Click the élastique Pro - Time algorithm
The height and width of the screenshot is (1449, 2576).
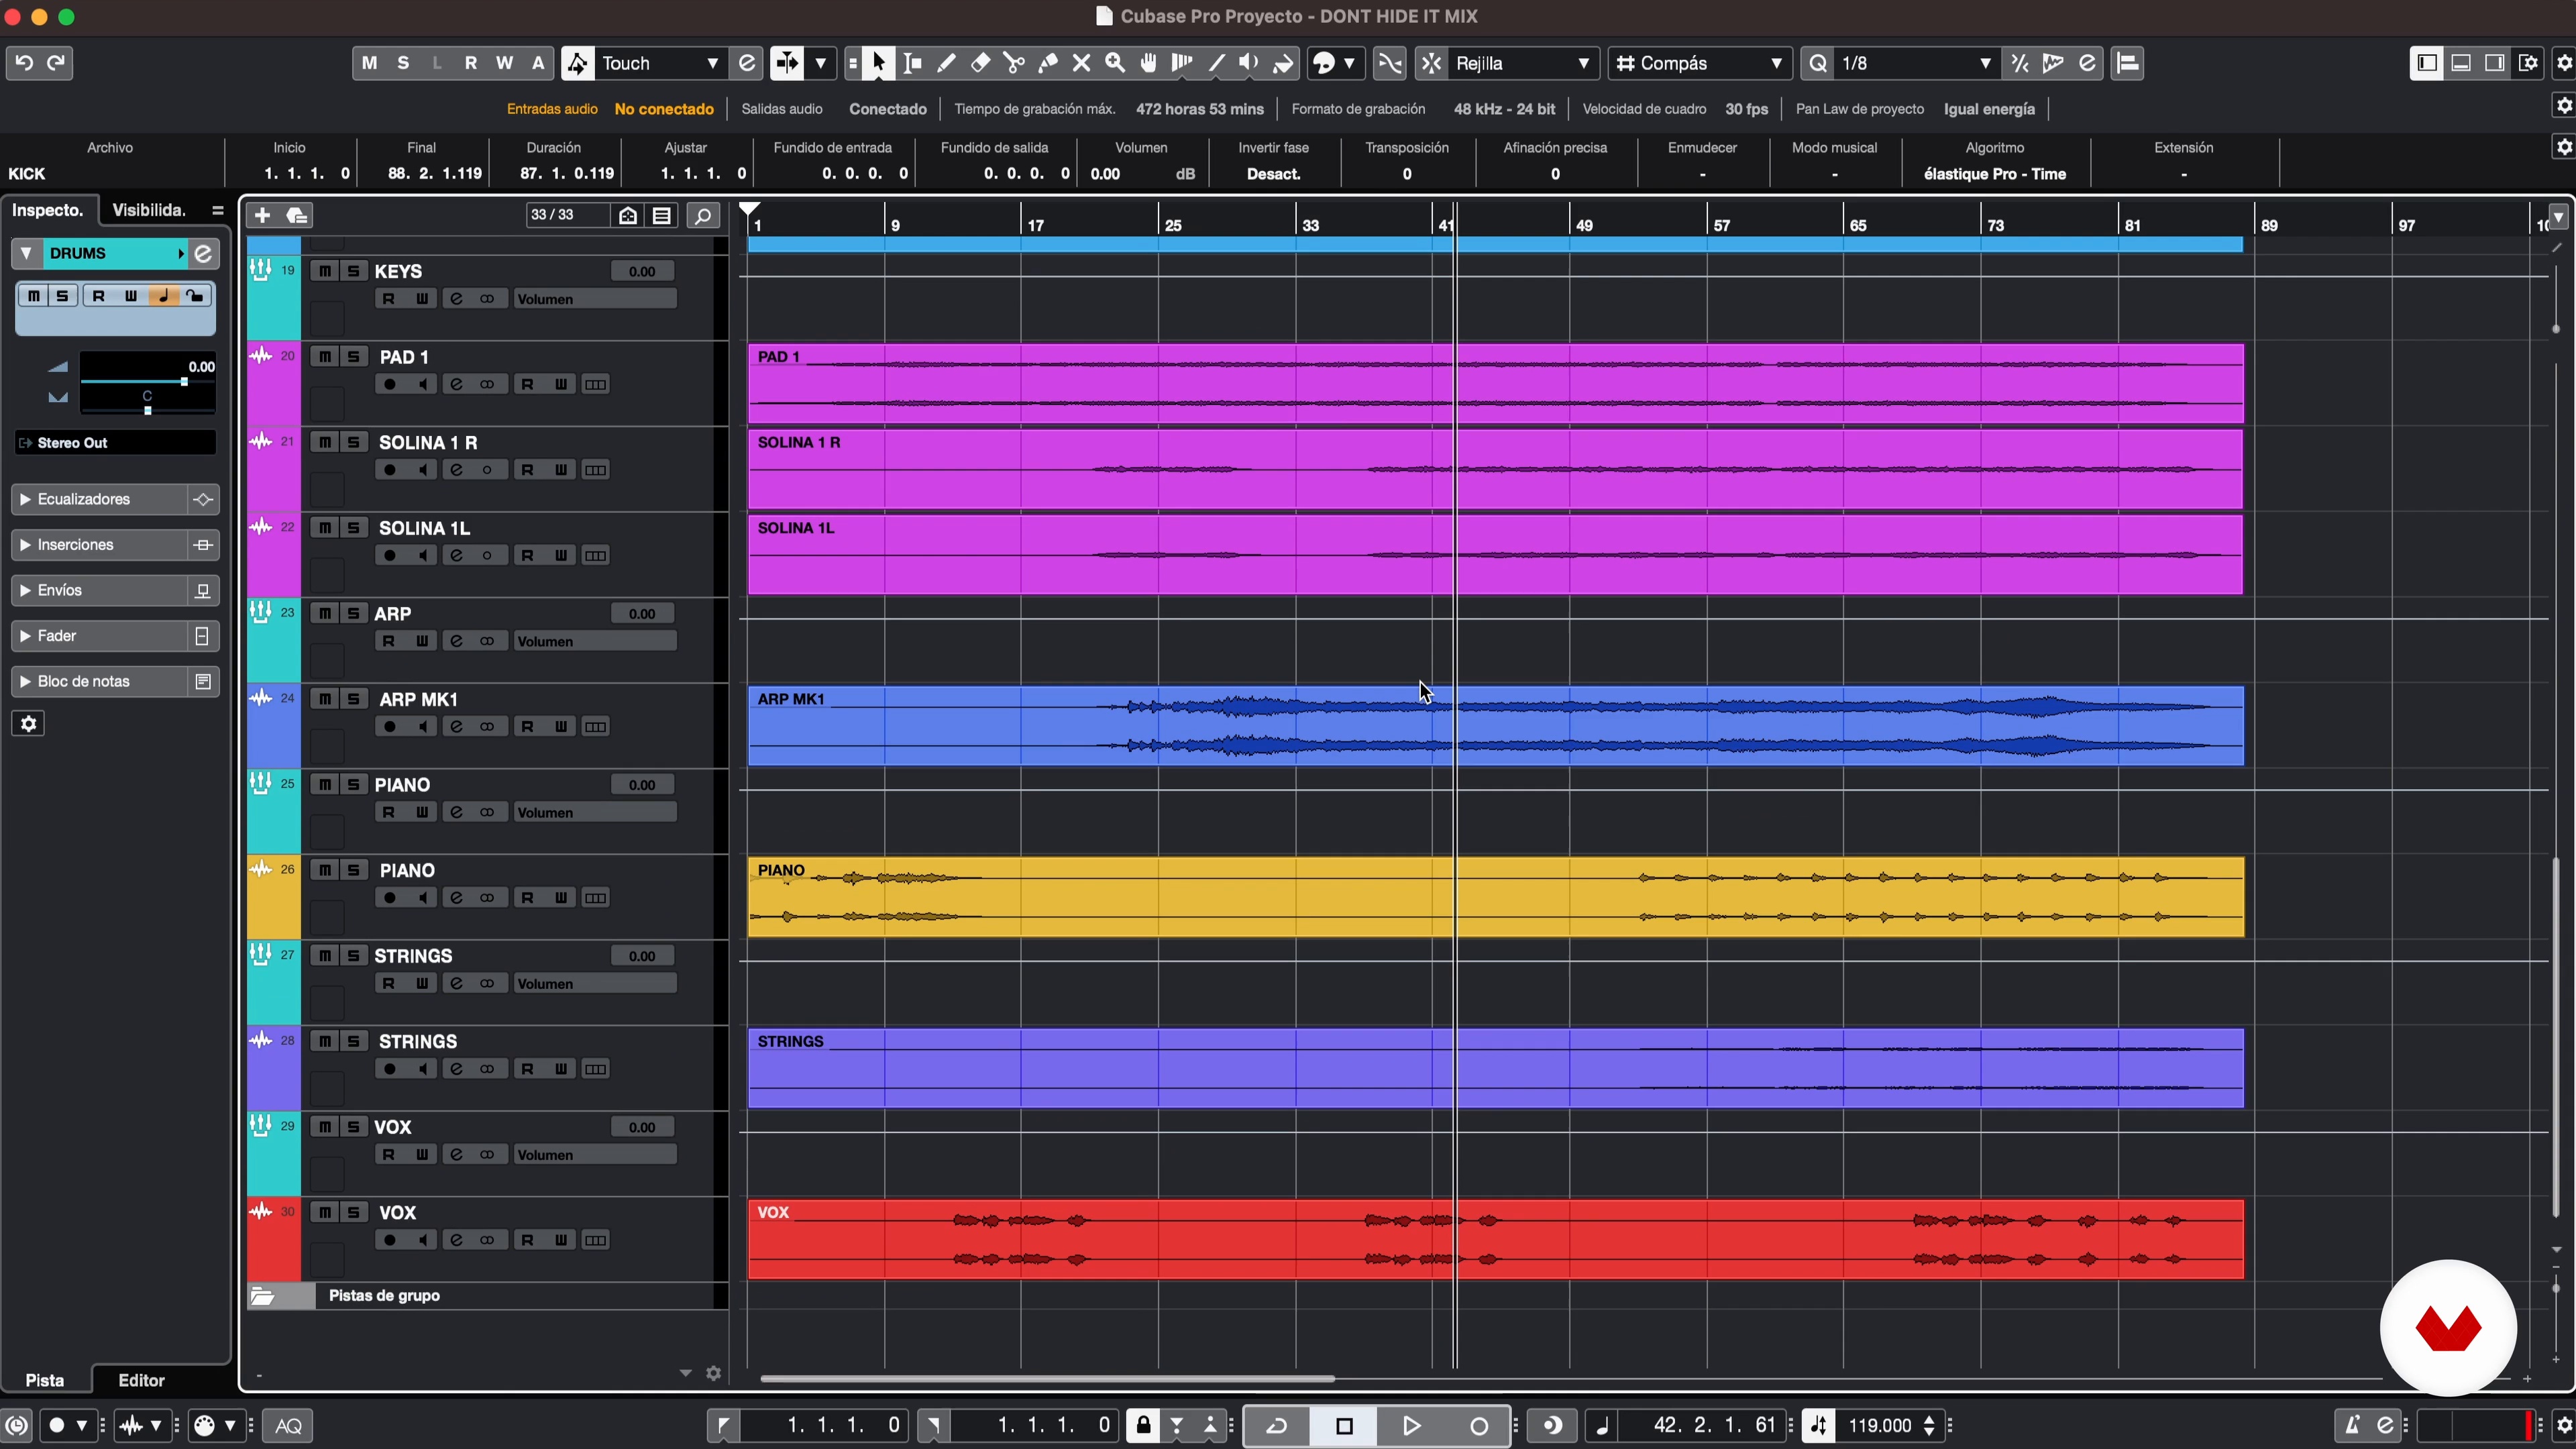click(x=1995, y=174)
